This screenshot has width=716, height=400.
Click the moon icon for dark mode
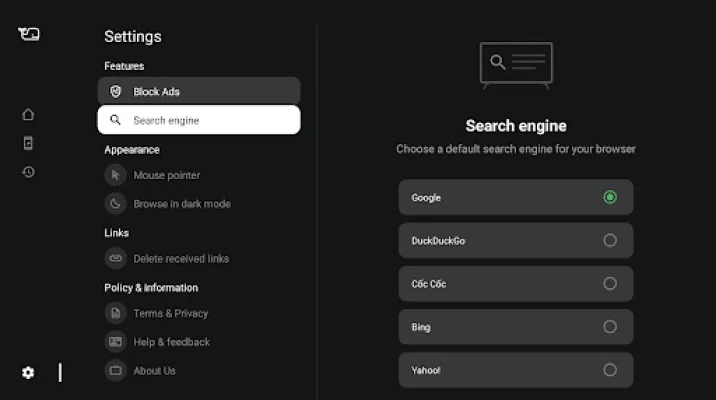coord(116,204)
